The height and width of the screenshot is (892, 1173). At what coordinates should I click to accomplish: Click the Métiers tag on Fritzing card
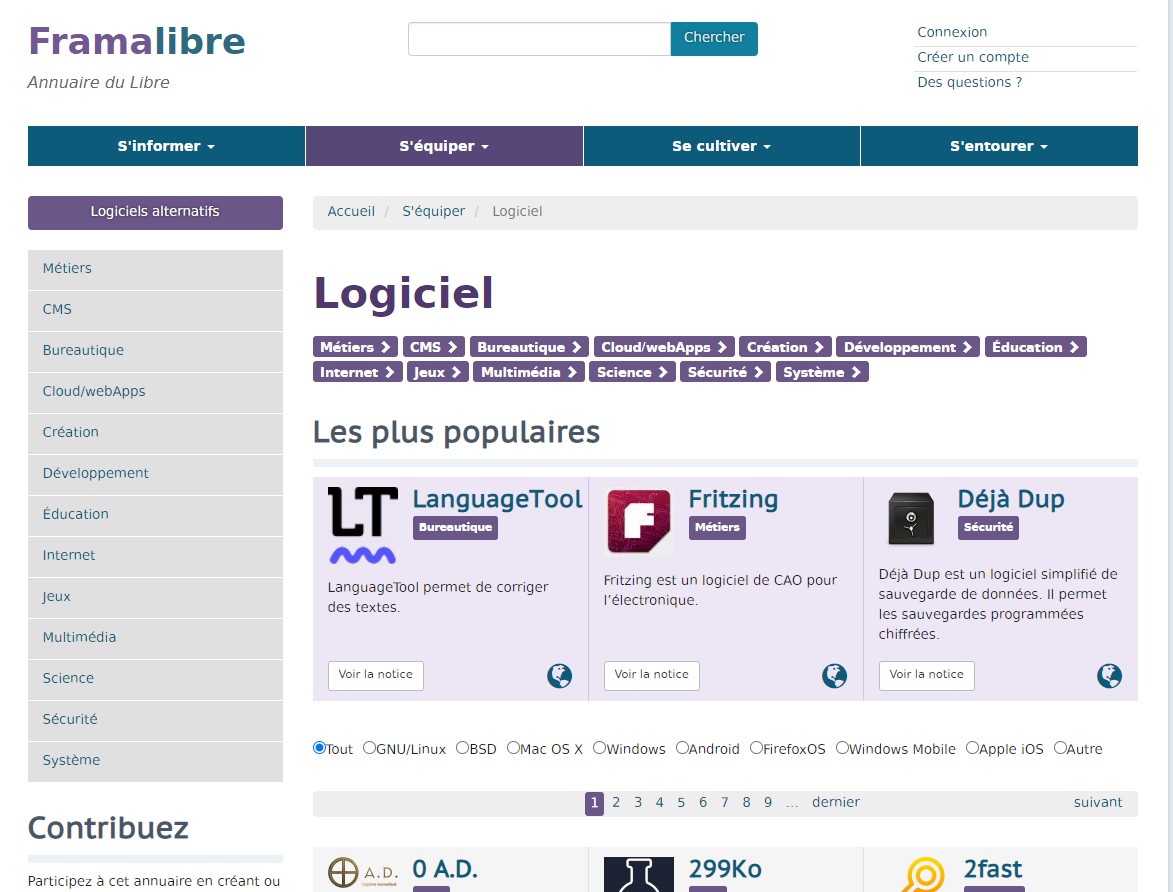[x=717, y=528]
